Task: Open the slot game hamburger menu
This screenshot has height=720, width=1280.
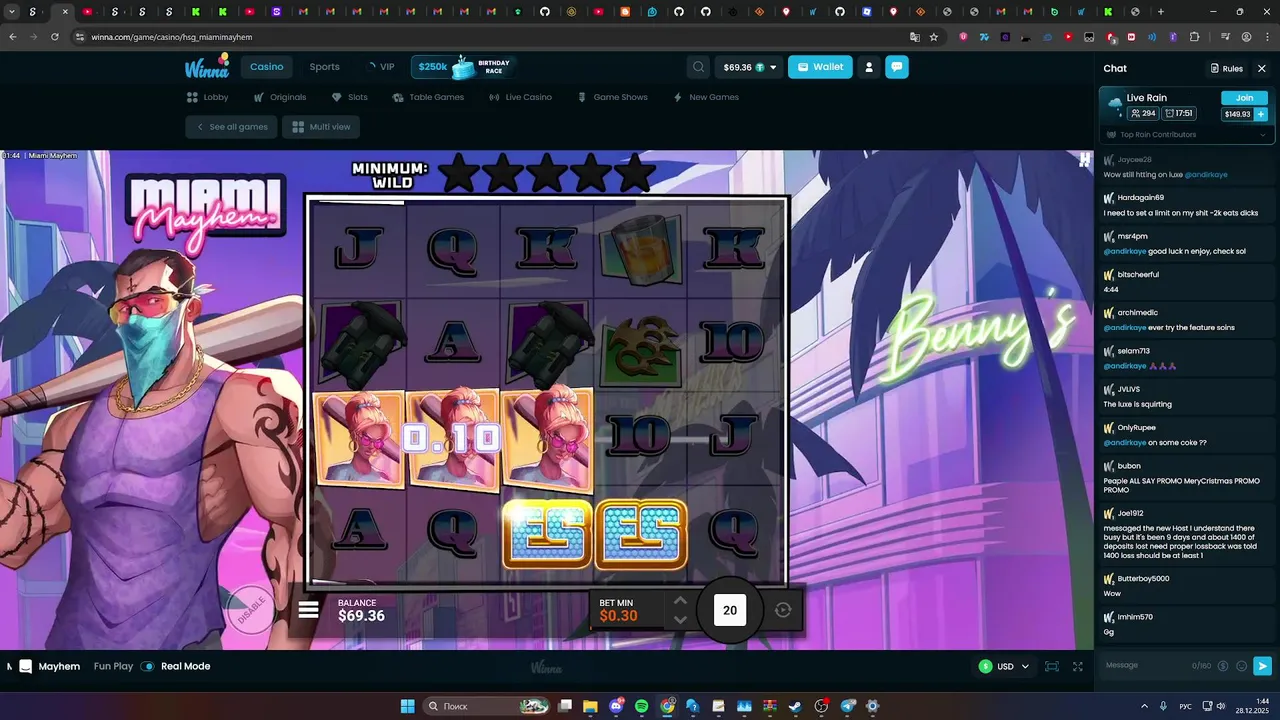Action: pyautogui.click(x=308, y=609)
